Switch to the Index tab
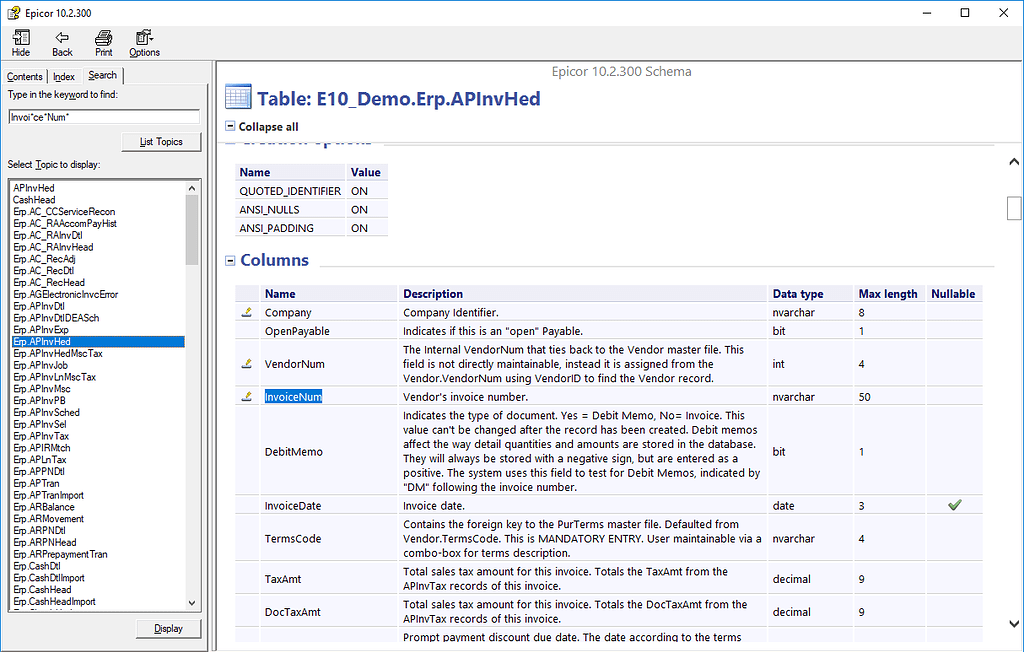The height and width of the screenshot is (652, 1024). [63, 75]
